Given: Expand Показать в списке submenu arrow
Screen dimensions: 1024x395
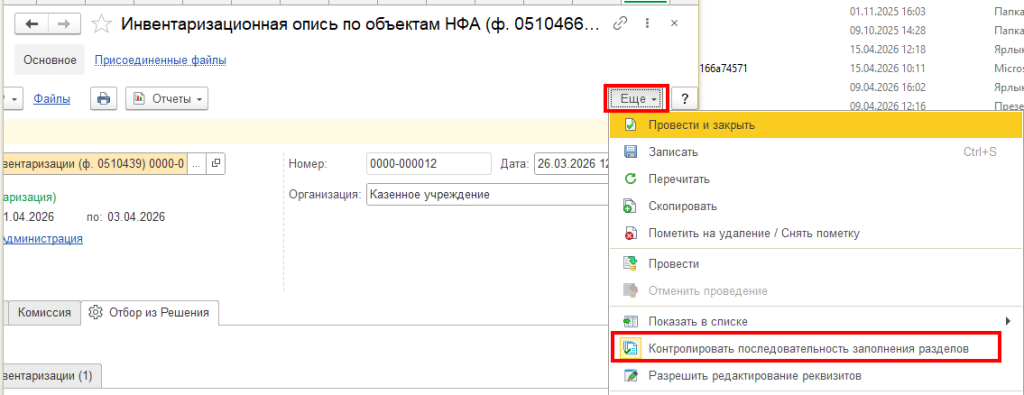Looking at the screenshot, I should pos(1009,321).
